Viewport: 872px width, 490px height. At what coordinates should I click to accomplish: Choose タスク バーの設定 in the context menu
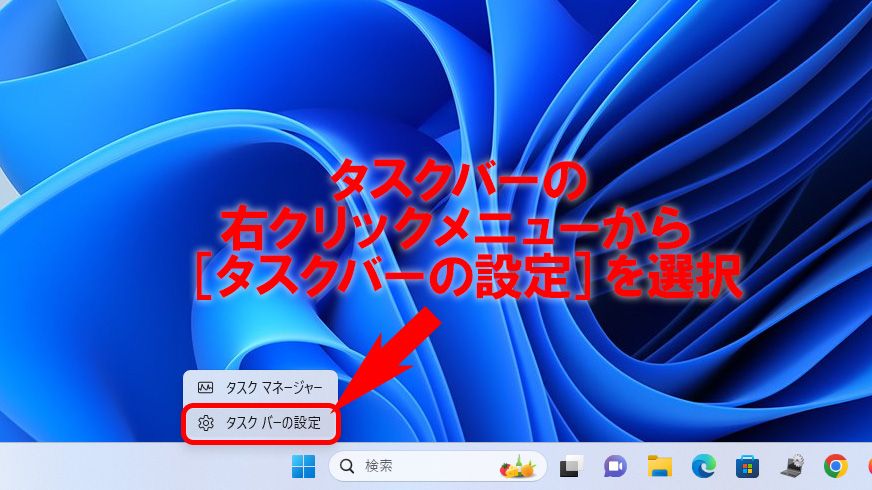(260, 423)
